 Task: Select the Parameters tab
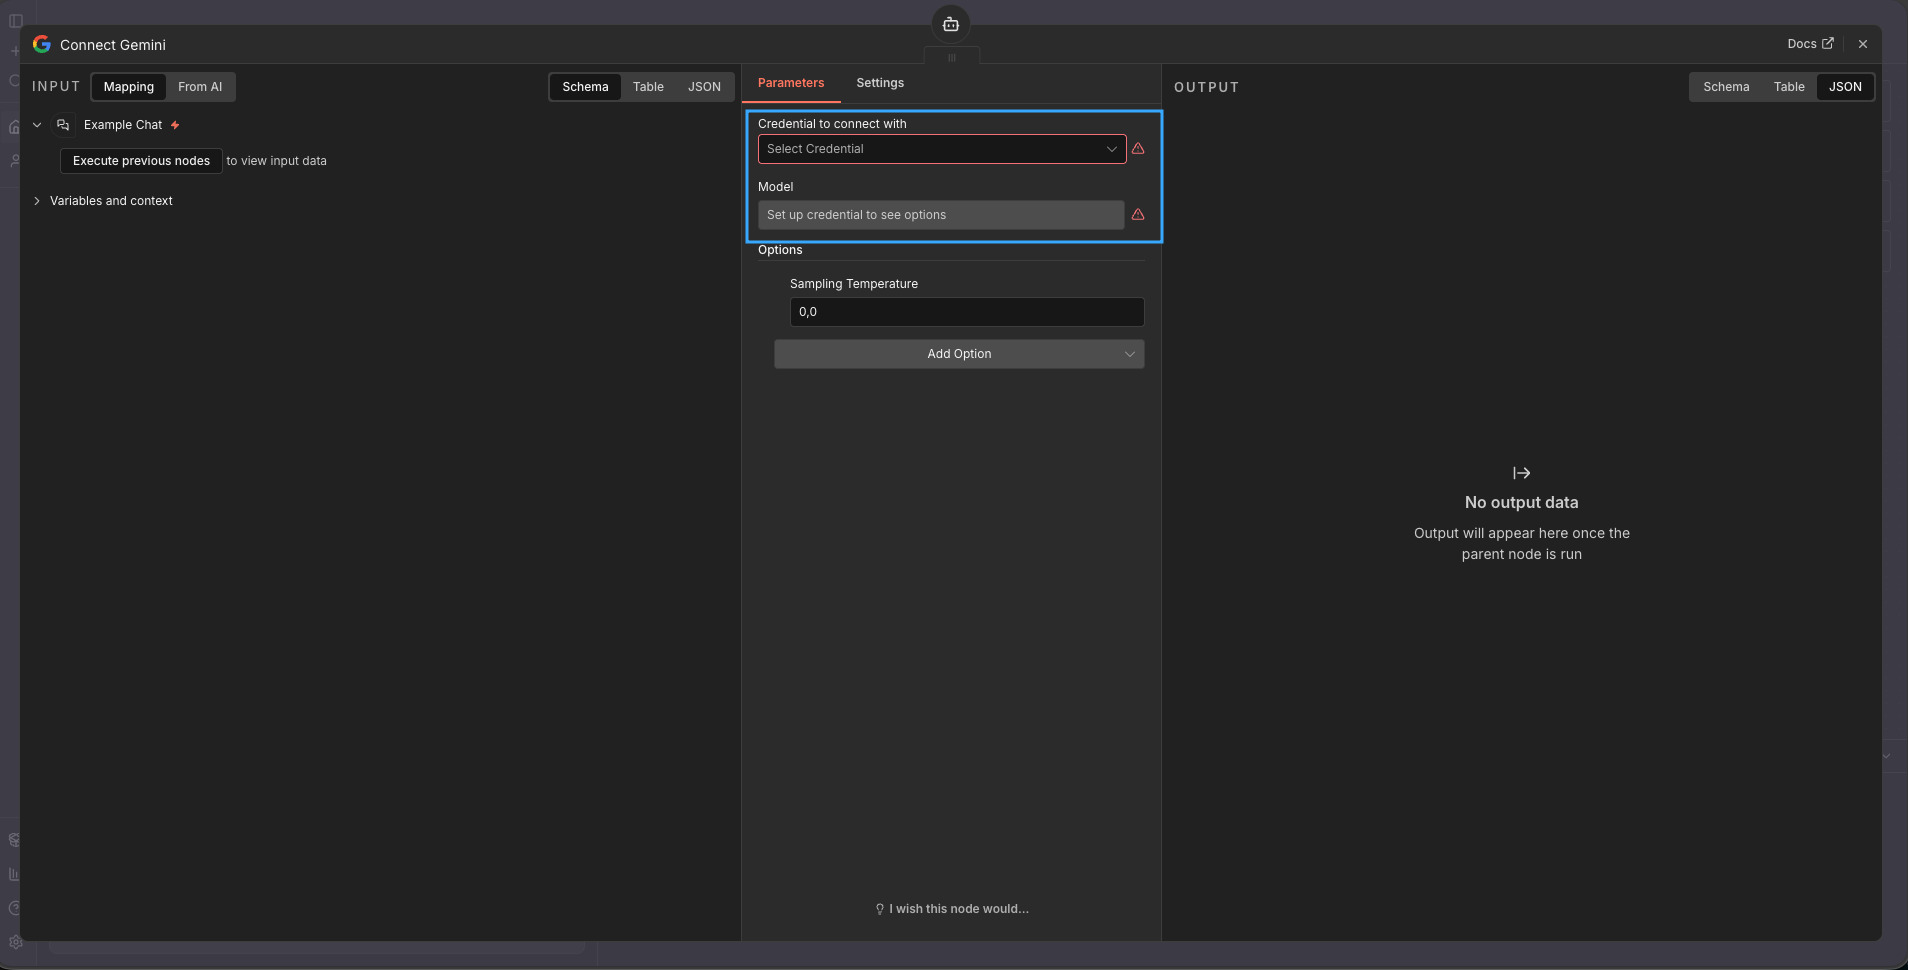click(x=790, y=83)
